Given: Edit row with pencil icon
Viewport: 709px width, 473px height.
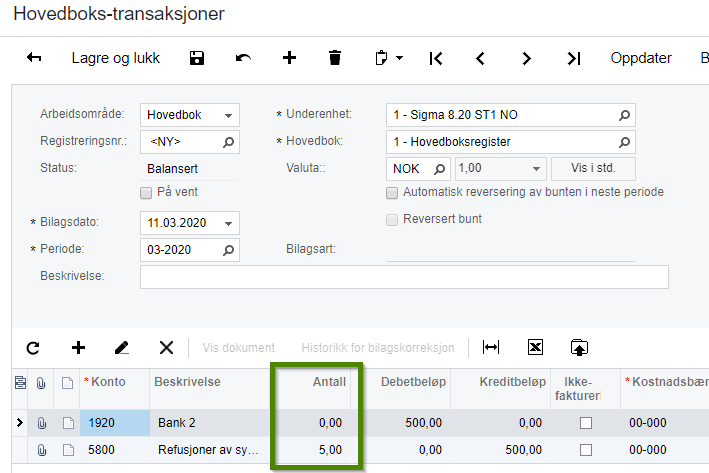Looking at the screenshot, I should point(122,348).
